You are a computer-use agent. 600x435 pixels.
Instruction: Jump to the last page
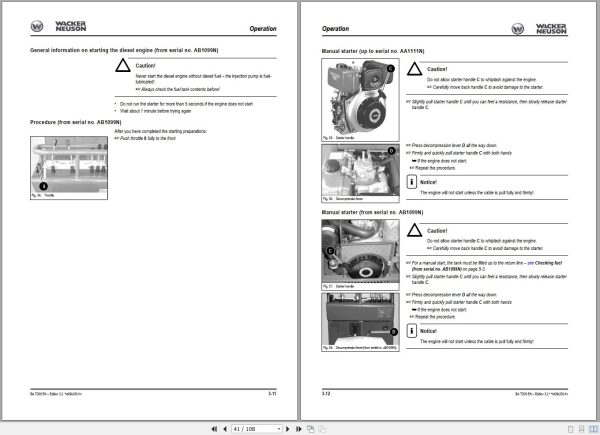tap(298, 429)
